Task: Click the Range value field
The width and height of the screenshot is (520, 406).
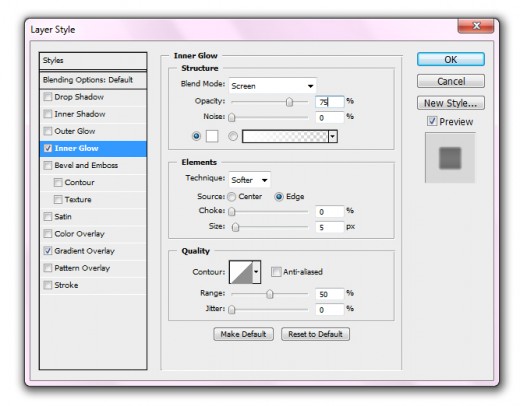Action: [329, 294]
